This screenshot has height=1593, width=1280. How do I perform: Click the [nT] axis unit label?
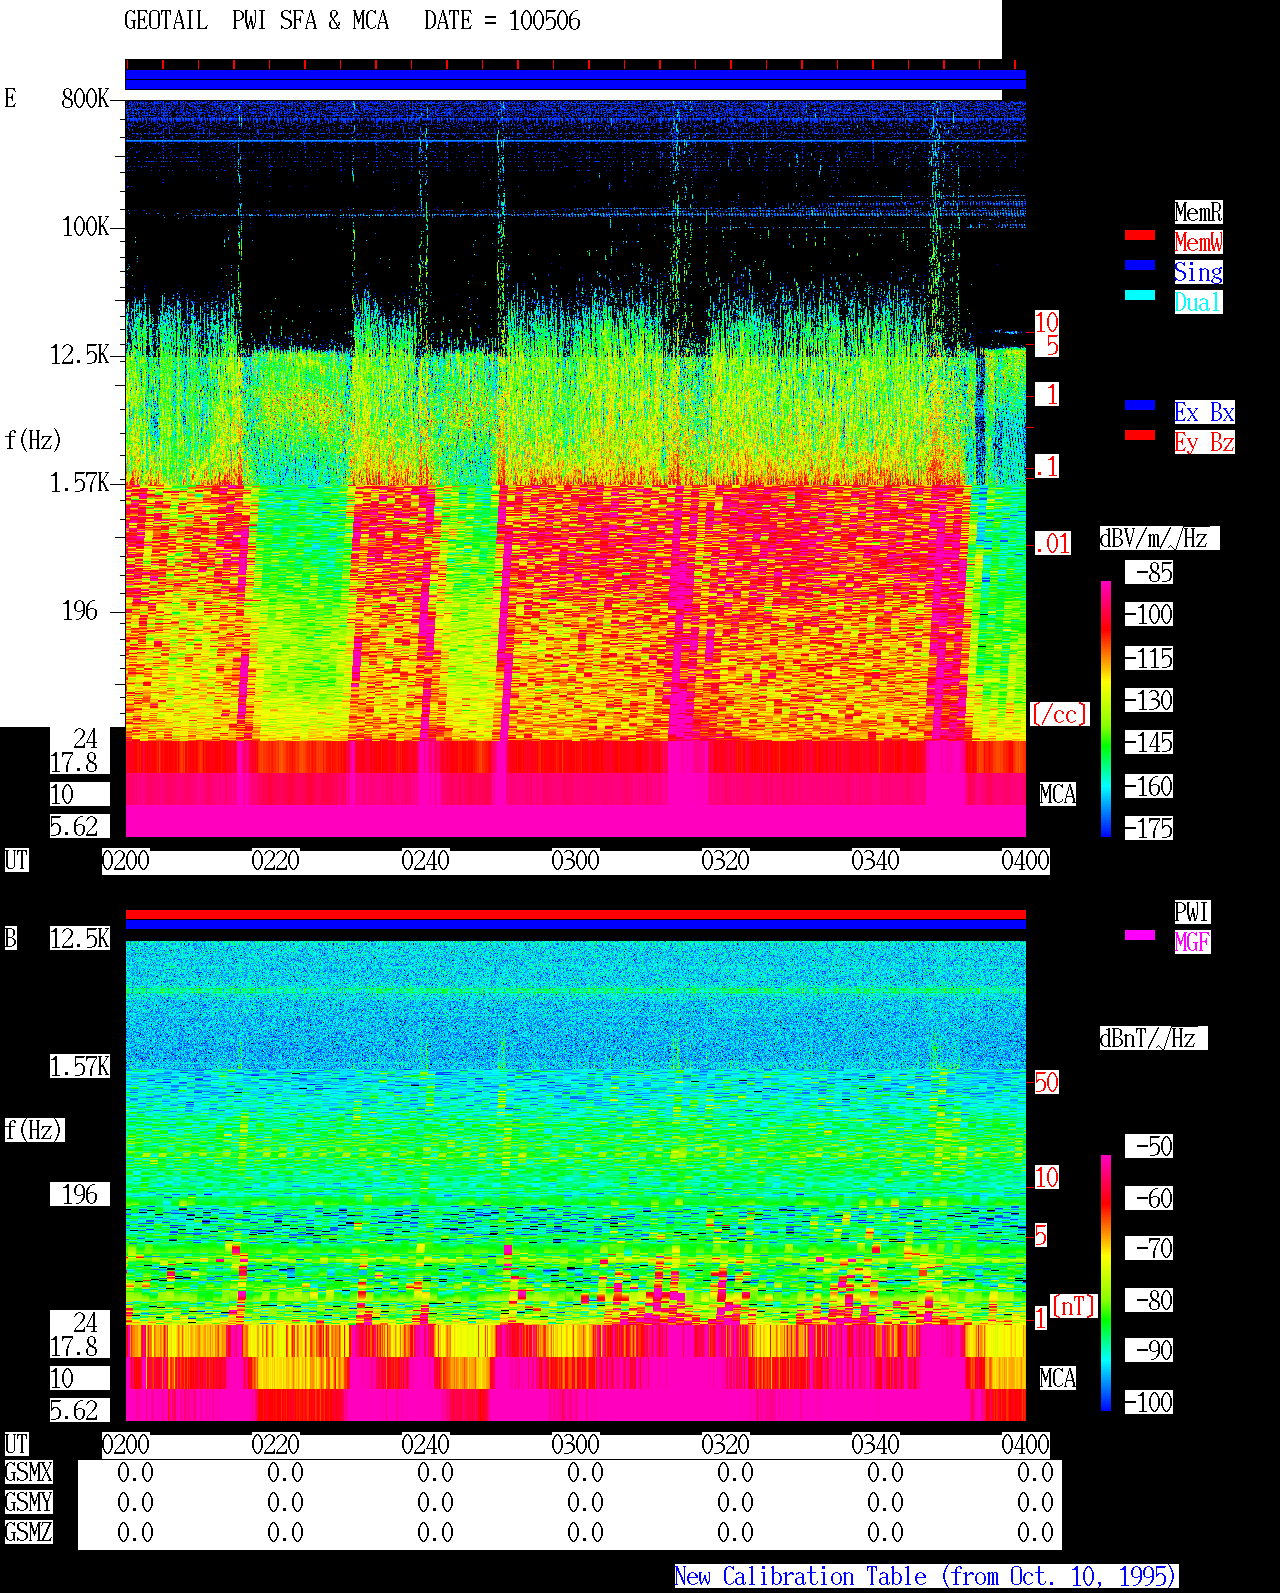coord(1074,1306)
